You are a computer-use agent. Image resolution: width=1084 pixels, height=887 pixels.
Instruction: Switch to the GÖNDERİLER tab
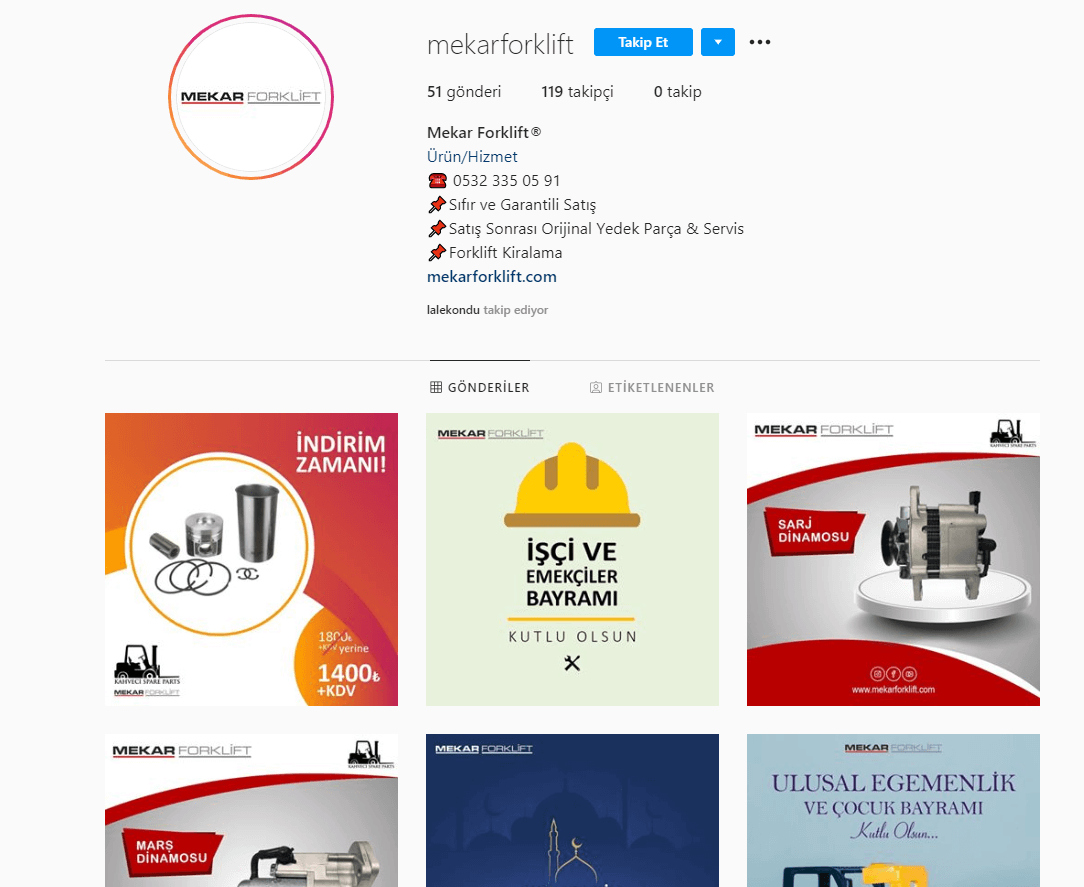pyautogui.click(x=480, y=387)
